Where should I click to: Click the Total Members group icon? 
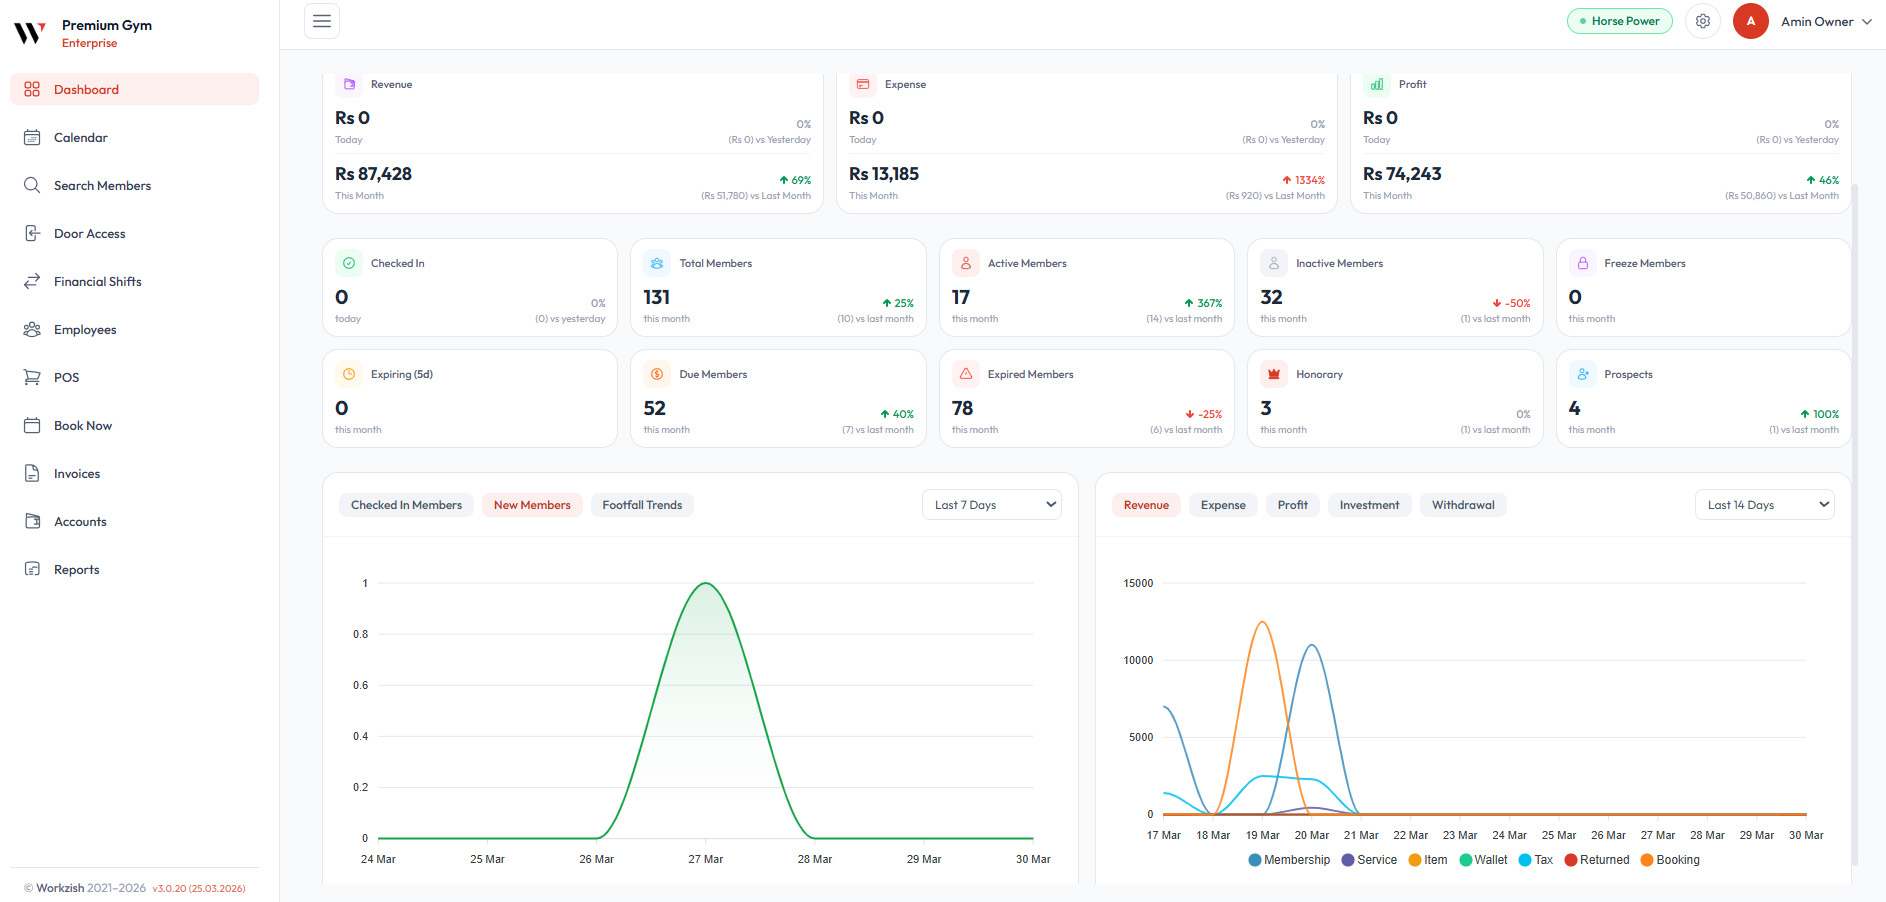657,263
